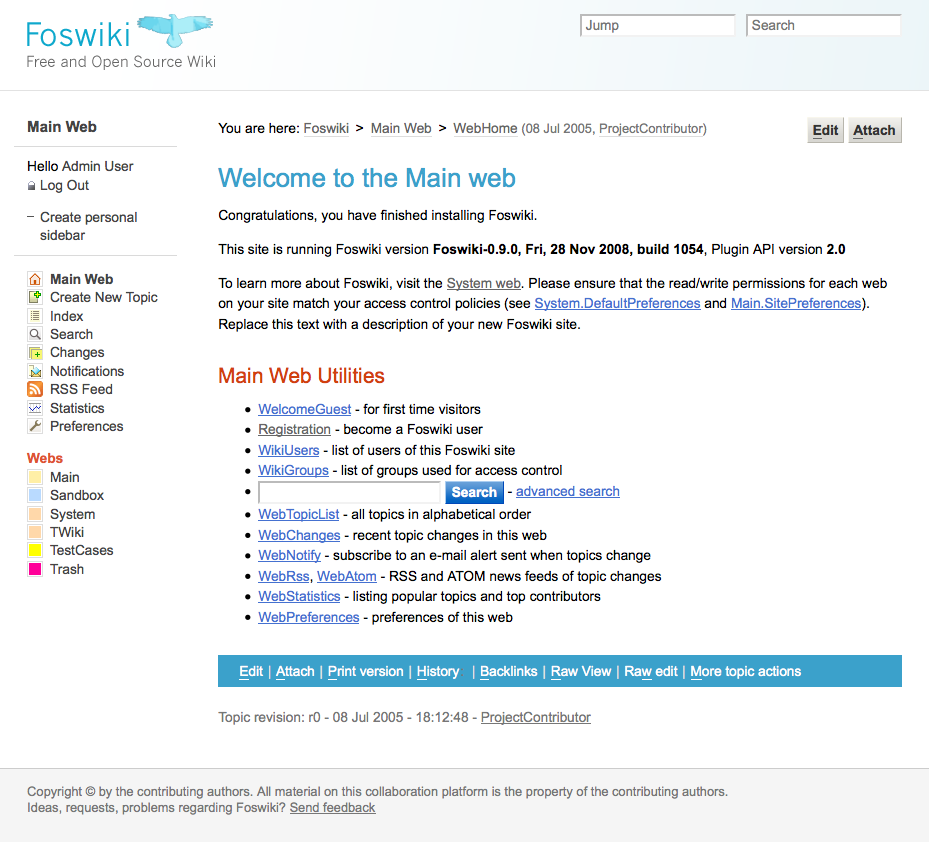Click Create New Topic in sidebar
This screenshot has height=842, width=929.
point(104,297)
